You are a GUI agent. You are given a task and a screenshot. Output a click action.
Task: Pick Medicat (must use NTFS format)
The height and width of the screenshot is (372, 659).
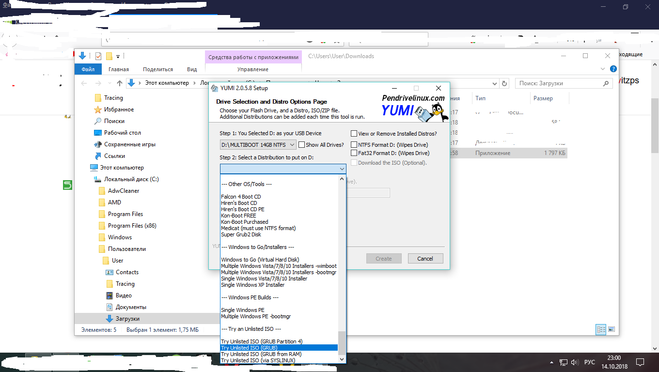pyautogui.click(x=258, y=228)
